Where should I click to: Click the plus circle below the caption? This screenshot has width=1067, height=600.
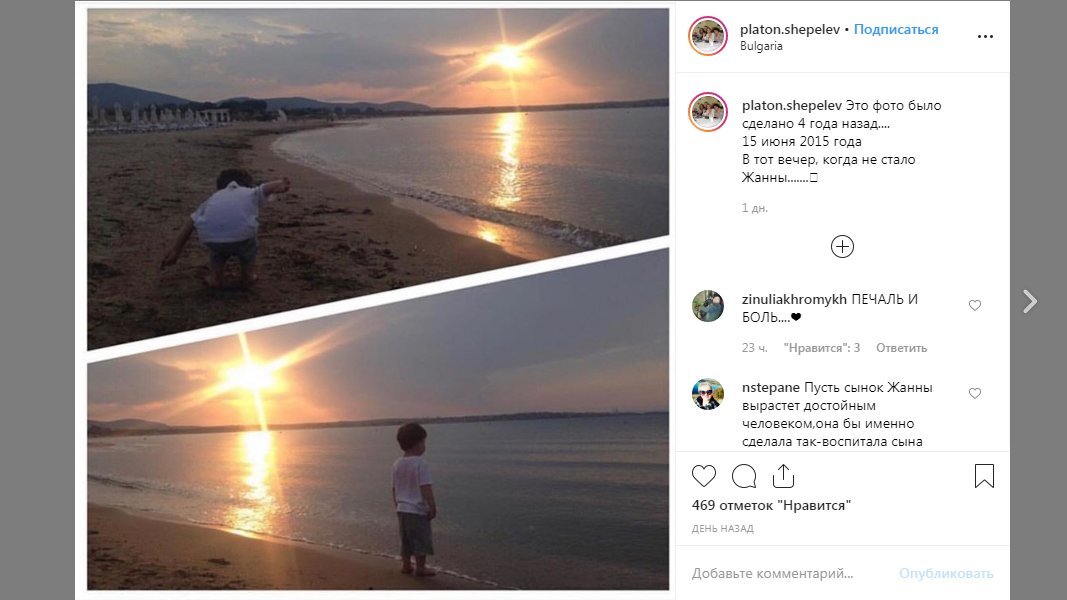(x=843, y=245)
